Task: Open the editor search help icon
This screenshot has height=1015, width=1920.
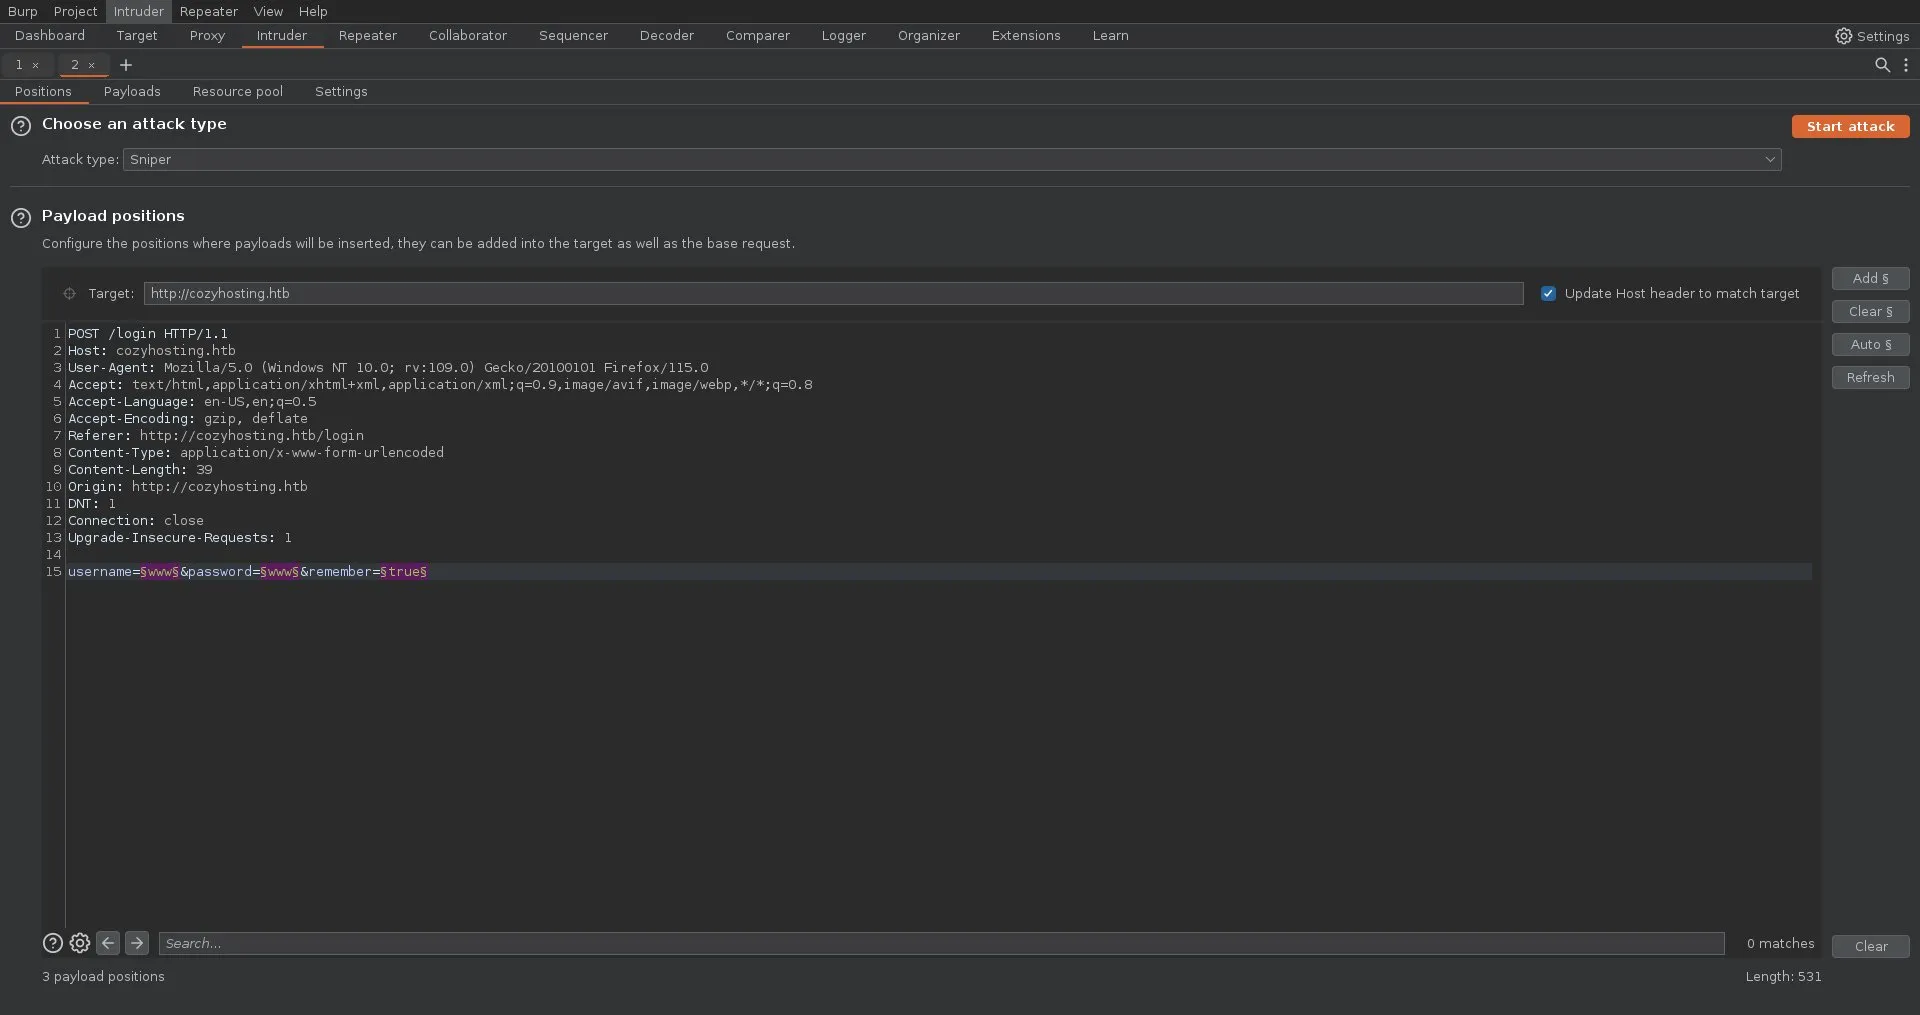Action: coord(53,943)
